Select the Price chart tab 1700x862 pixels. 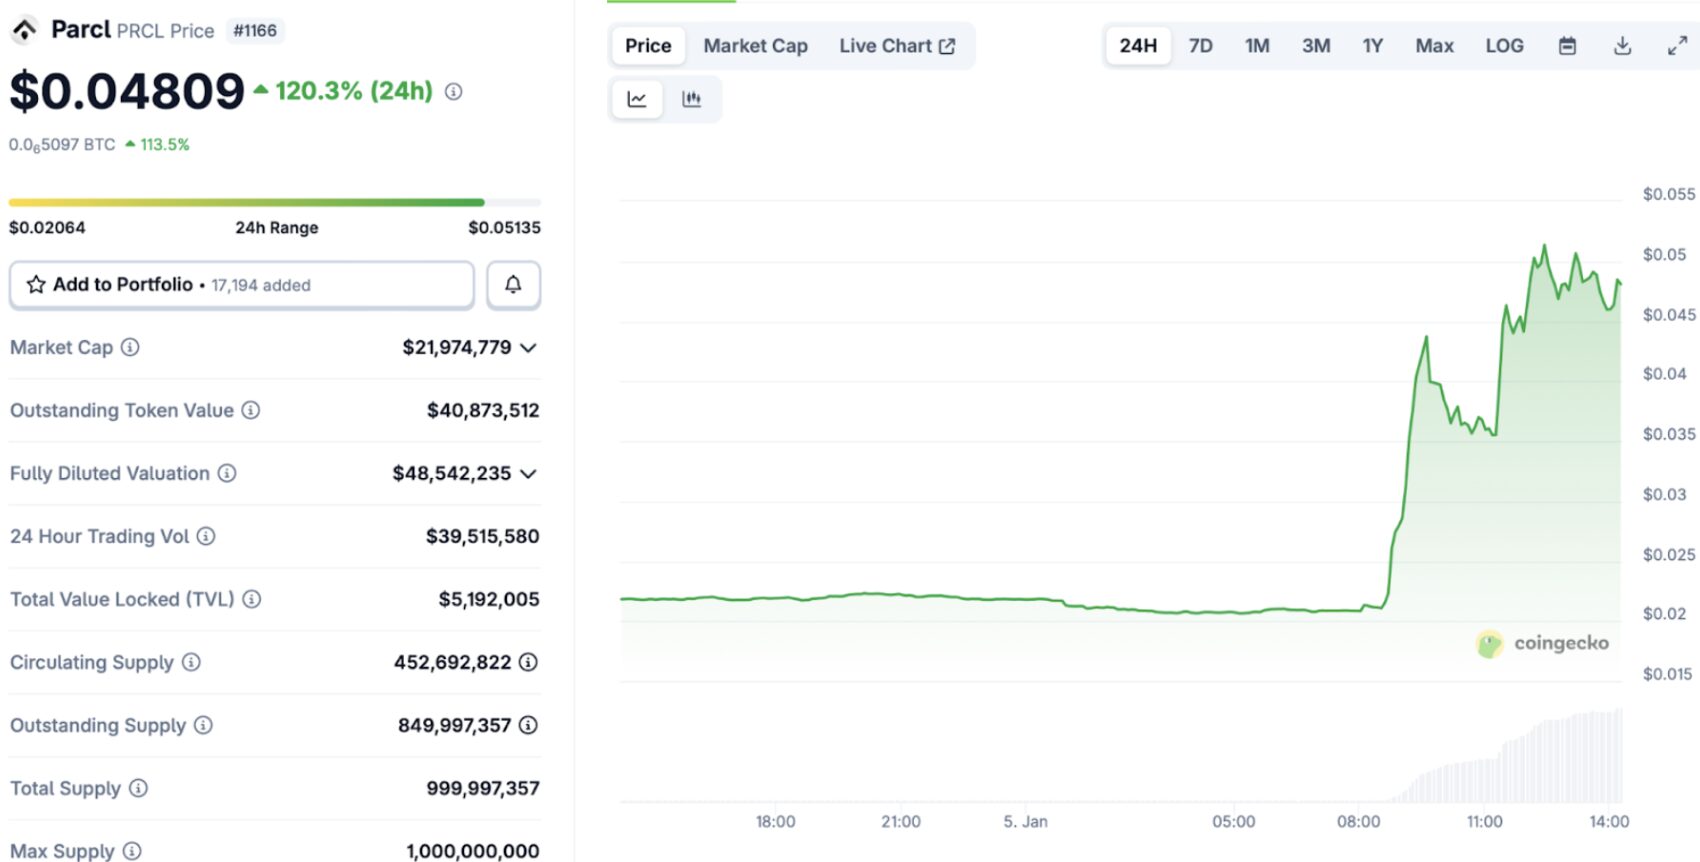648,46
